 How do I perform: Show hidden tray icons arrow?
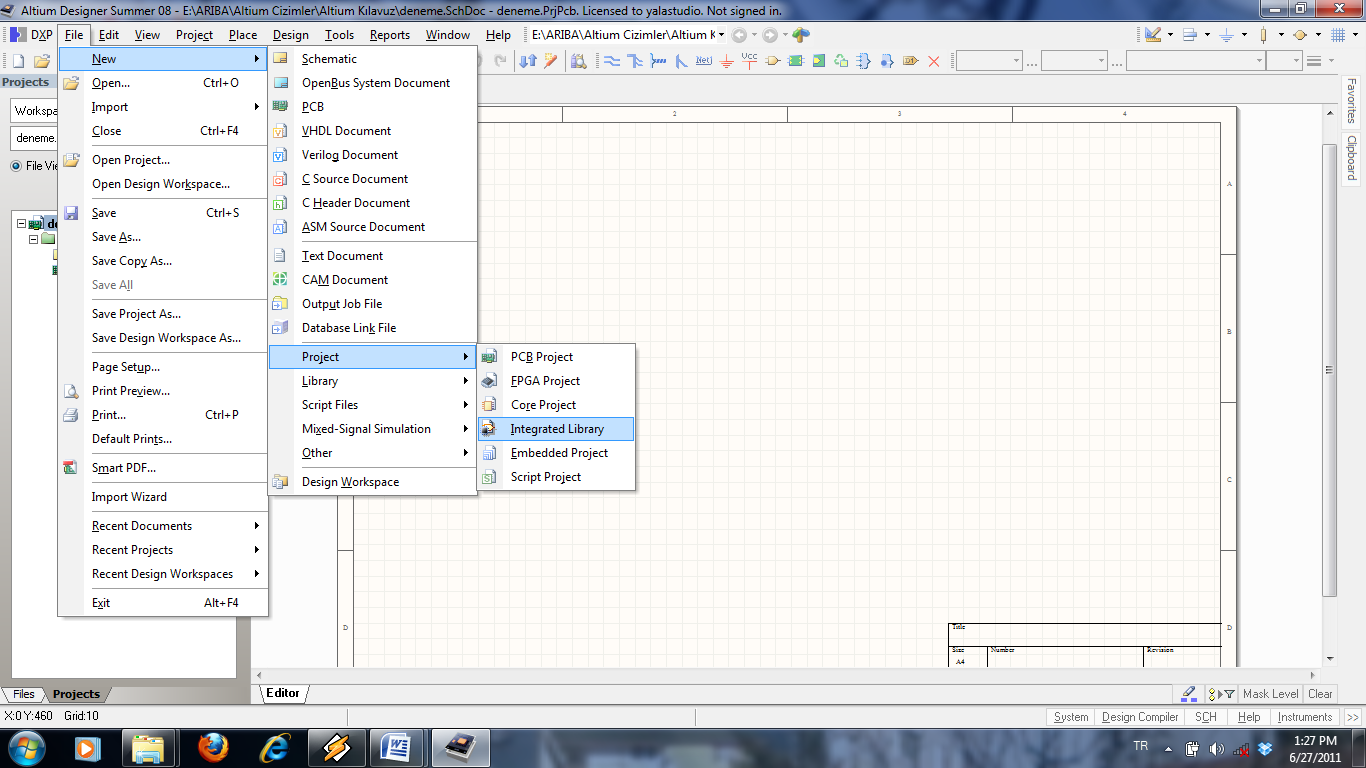tap(1169, 748)
